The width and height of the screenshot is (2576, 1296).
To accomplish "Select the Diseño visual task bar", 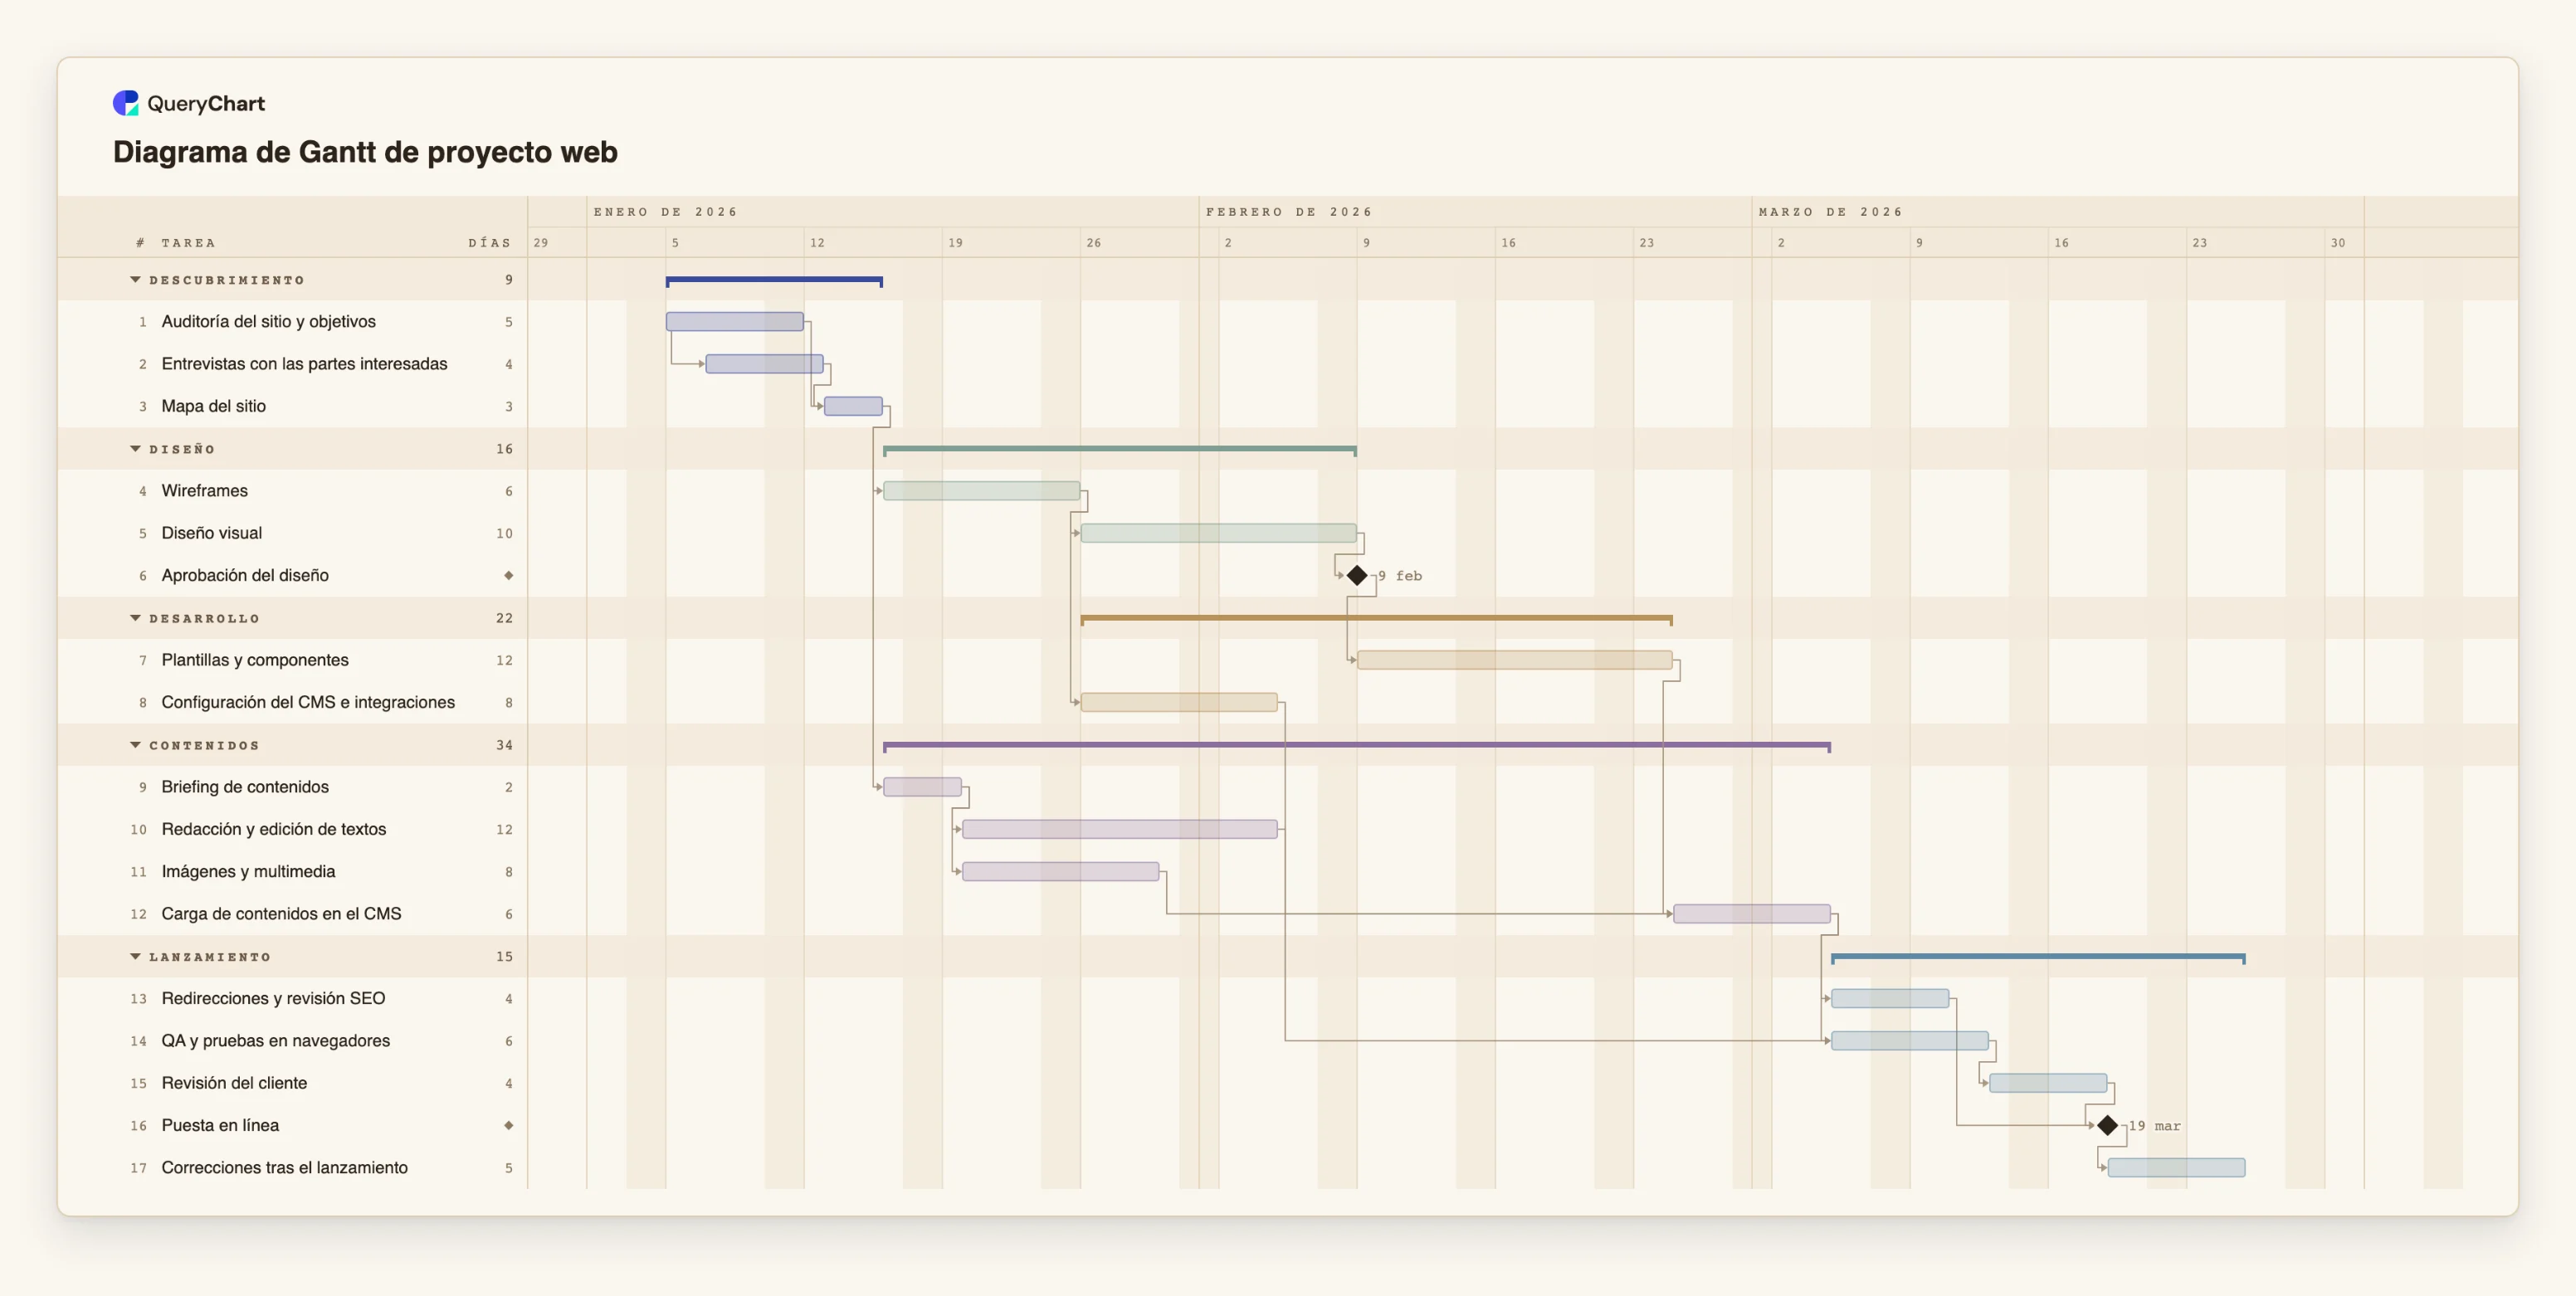I will point(1219,533).
